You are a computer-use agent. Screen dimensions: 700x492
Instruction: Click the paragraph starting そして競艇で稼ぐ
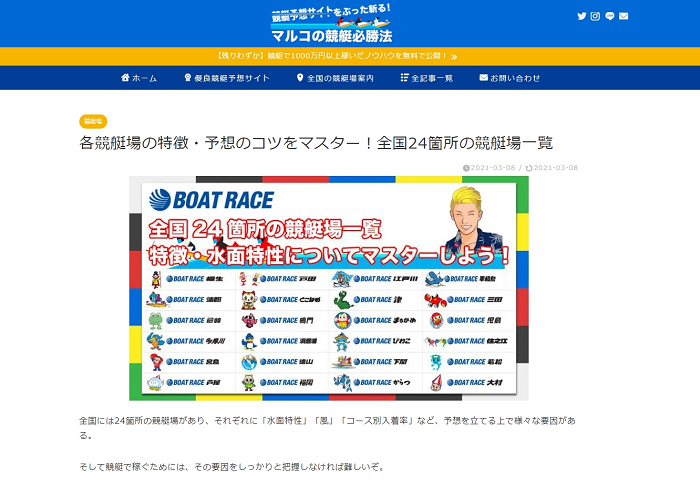point(232,467)
